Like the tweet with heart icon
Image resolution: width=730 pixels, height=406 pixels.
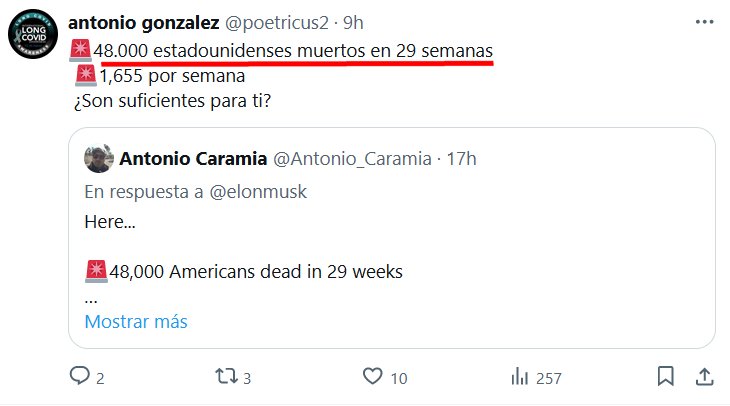coord(372,377)
